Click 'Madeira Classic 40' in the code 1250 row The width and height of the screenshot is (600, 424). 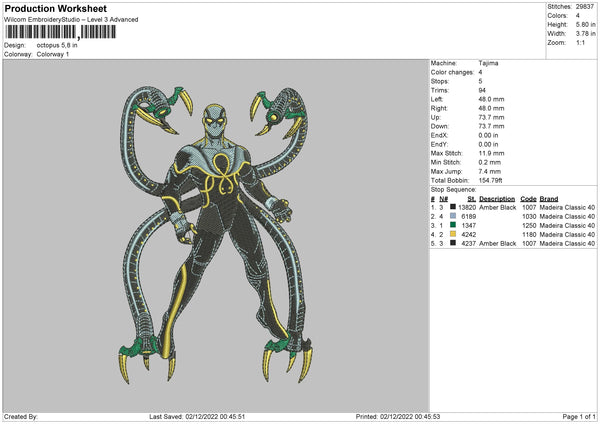point(567,226)
